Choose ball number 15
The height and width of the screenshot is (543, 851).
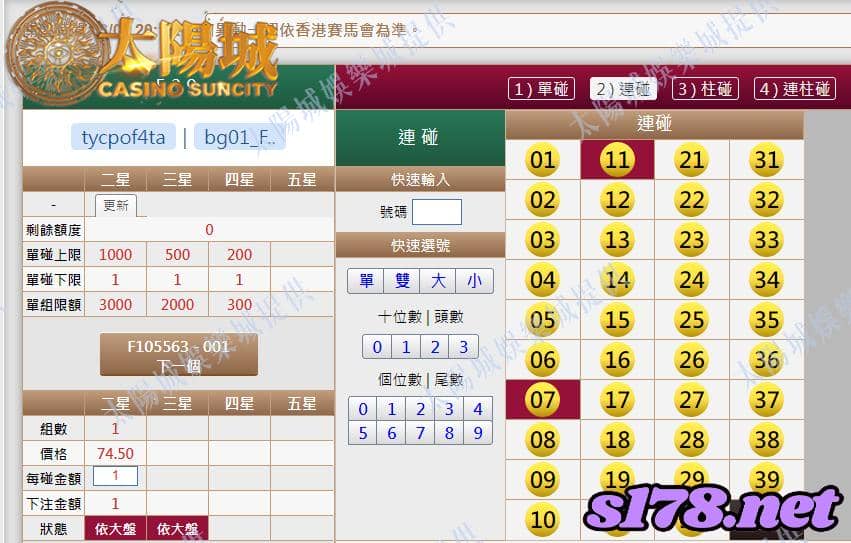click(x=617, y=320)
